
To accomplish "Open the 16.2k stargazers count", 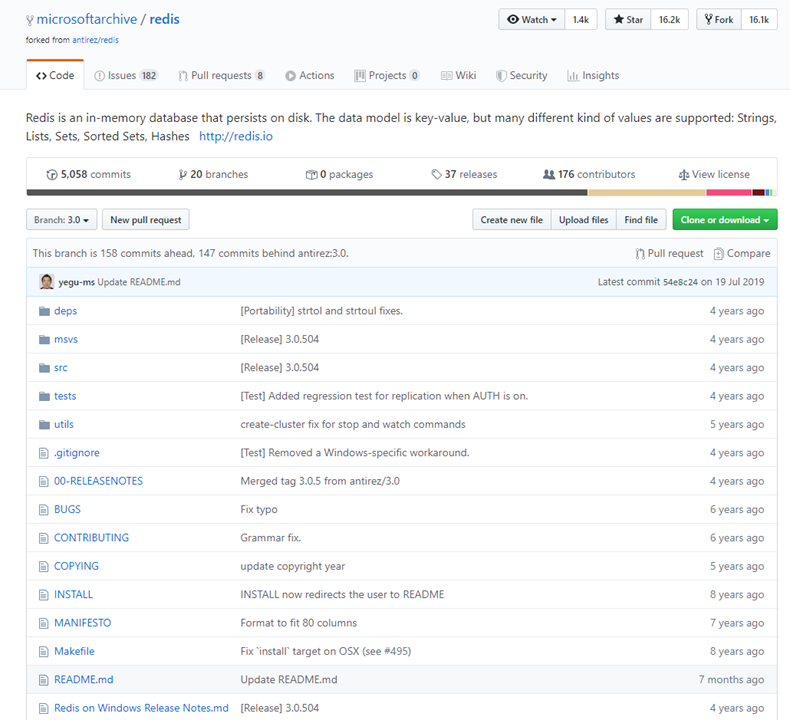I will 669,20.
